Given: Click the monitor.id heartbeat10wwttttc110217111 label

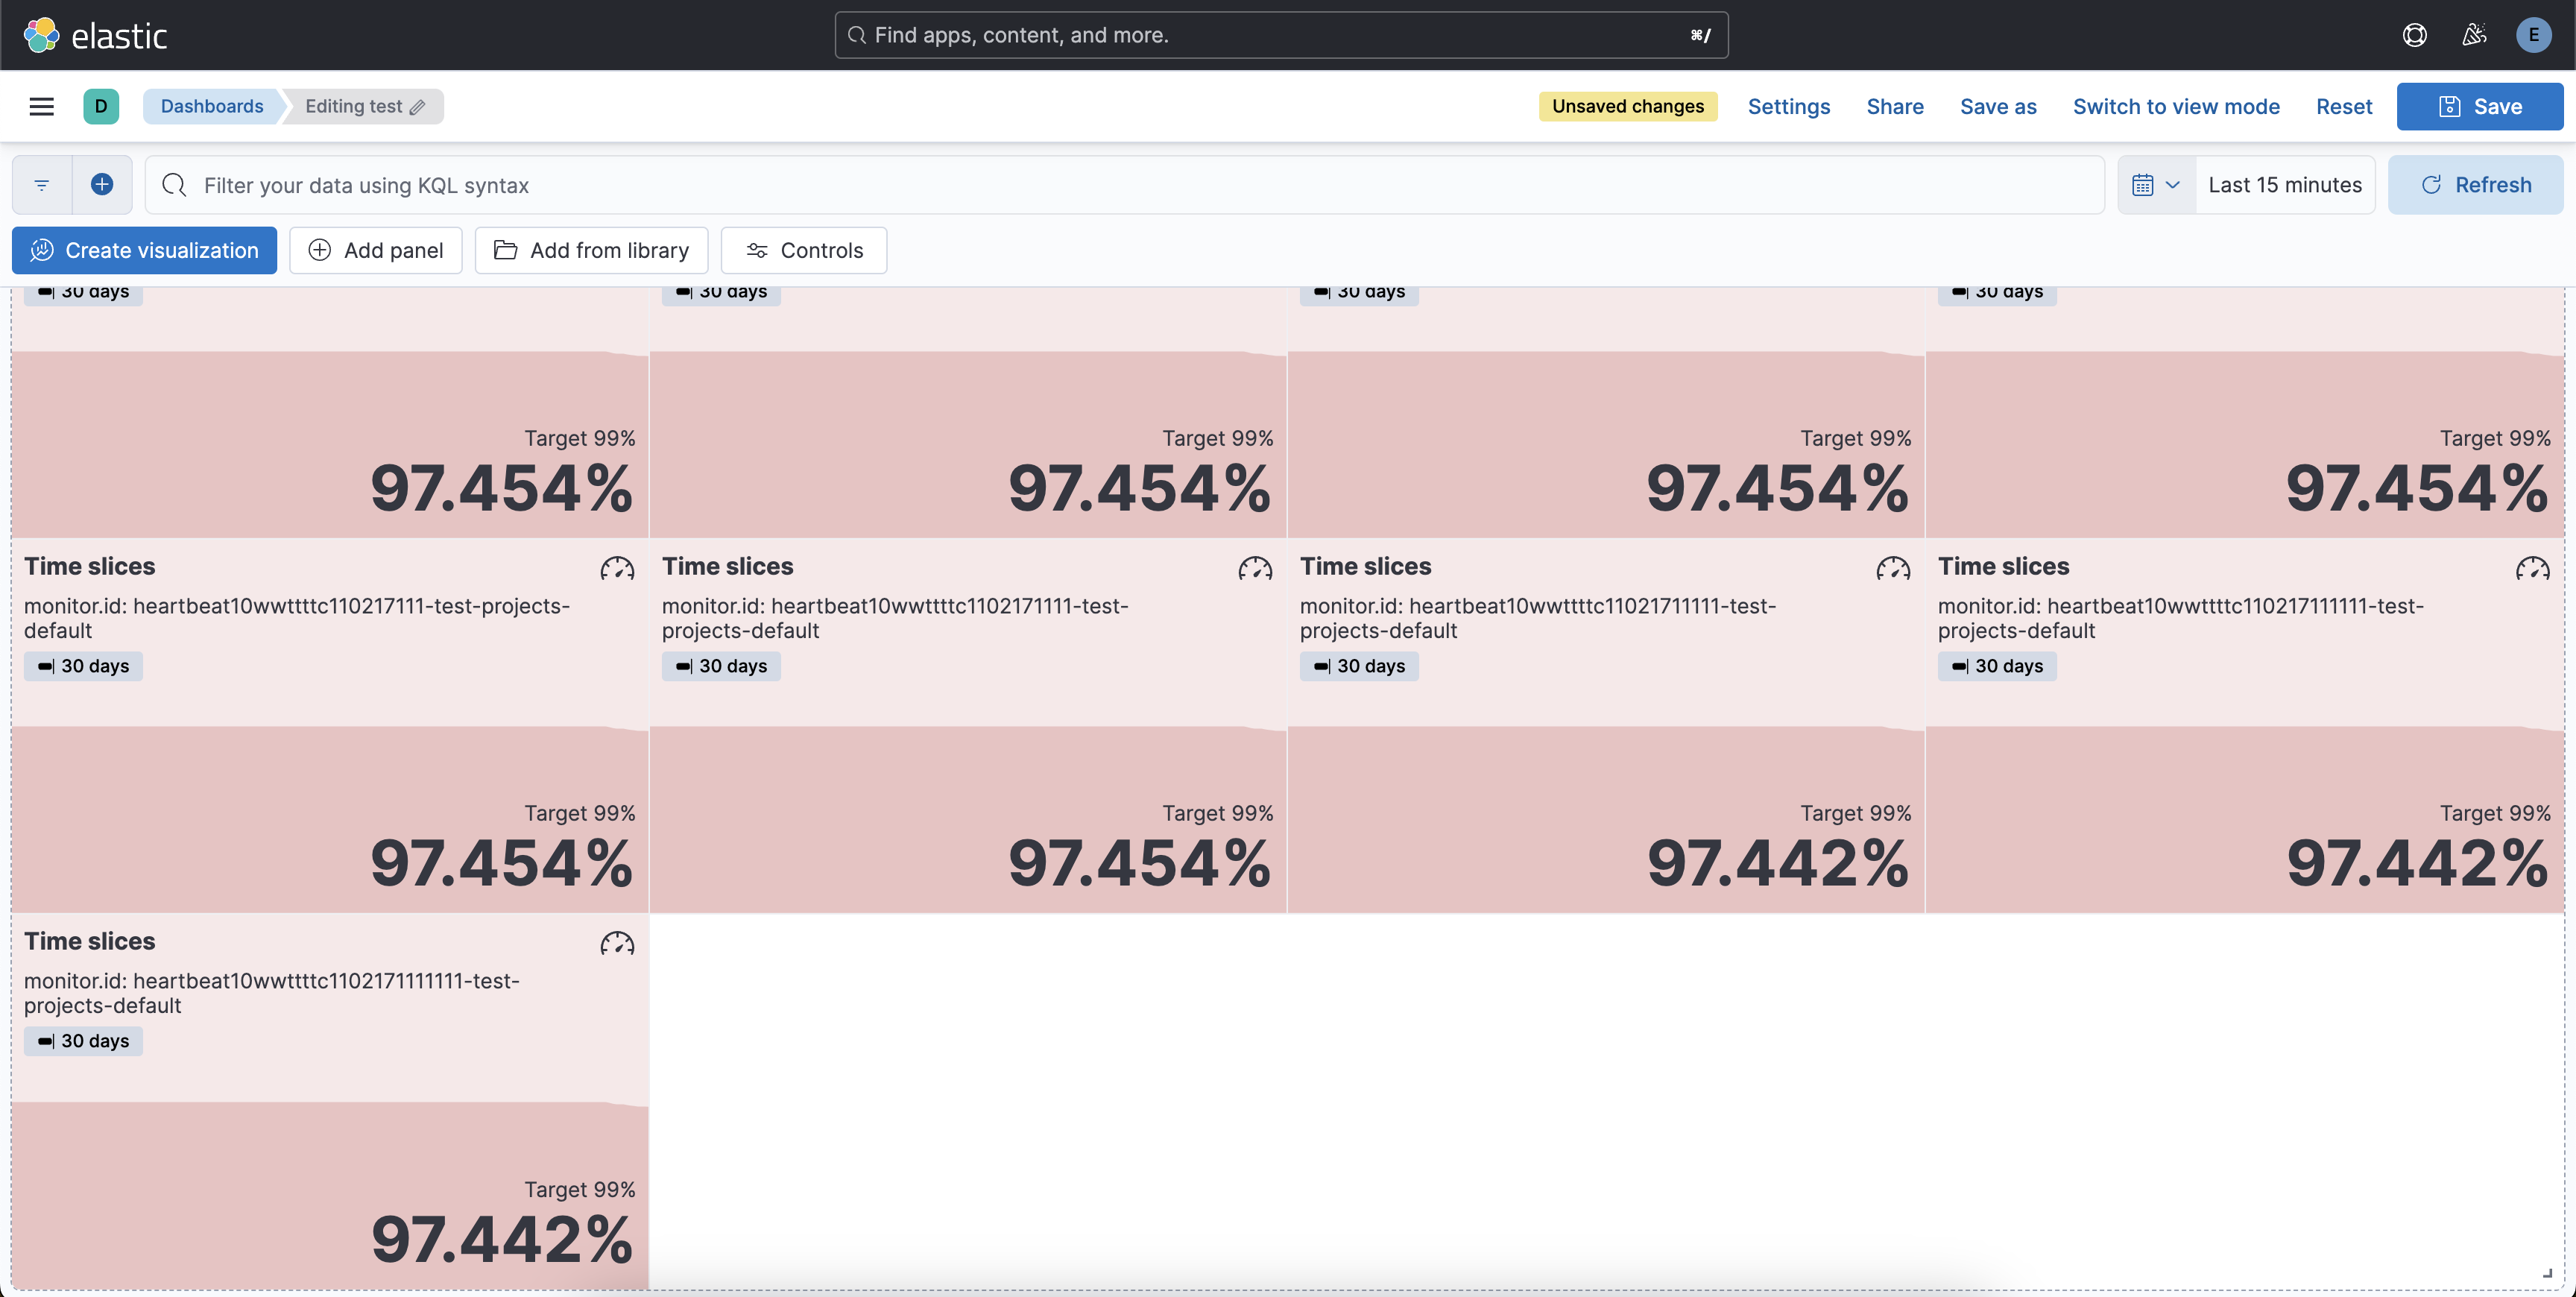Looking at the screenshot, I should point(297,618).
